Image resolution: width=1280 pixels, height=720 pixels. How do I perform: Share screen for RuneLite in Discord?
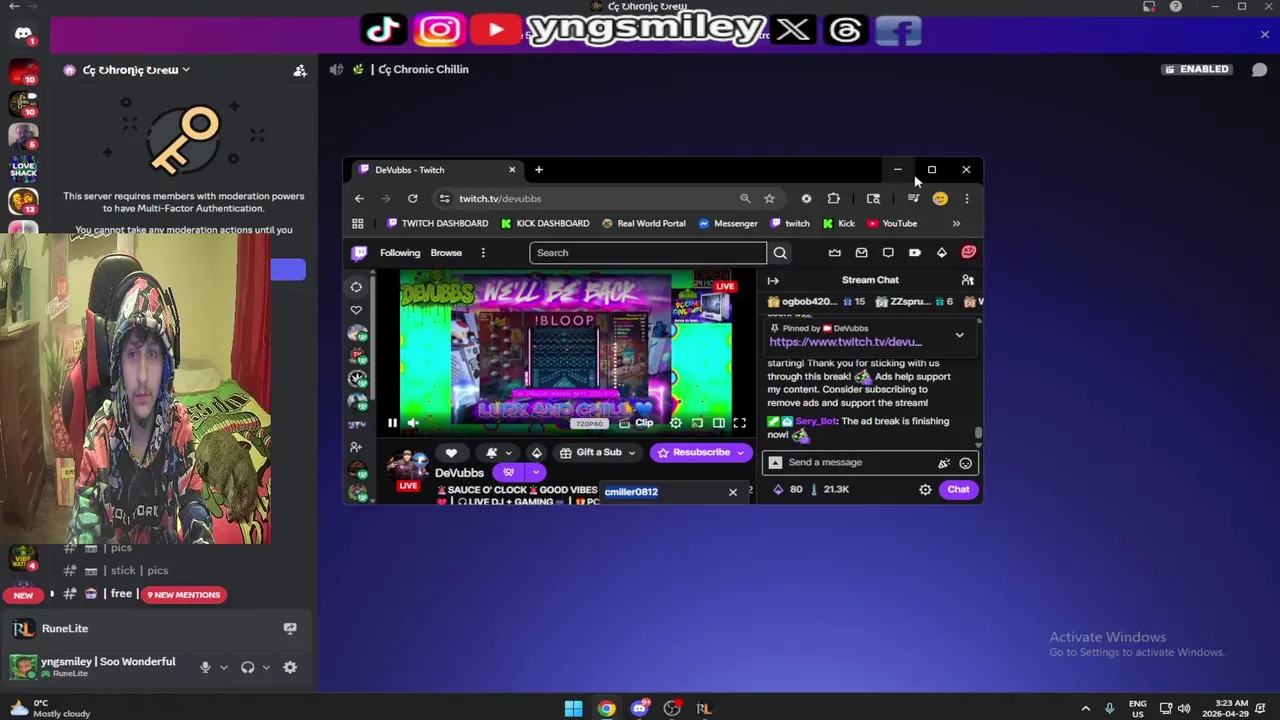pyautogui.click(x=290, y=628)
